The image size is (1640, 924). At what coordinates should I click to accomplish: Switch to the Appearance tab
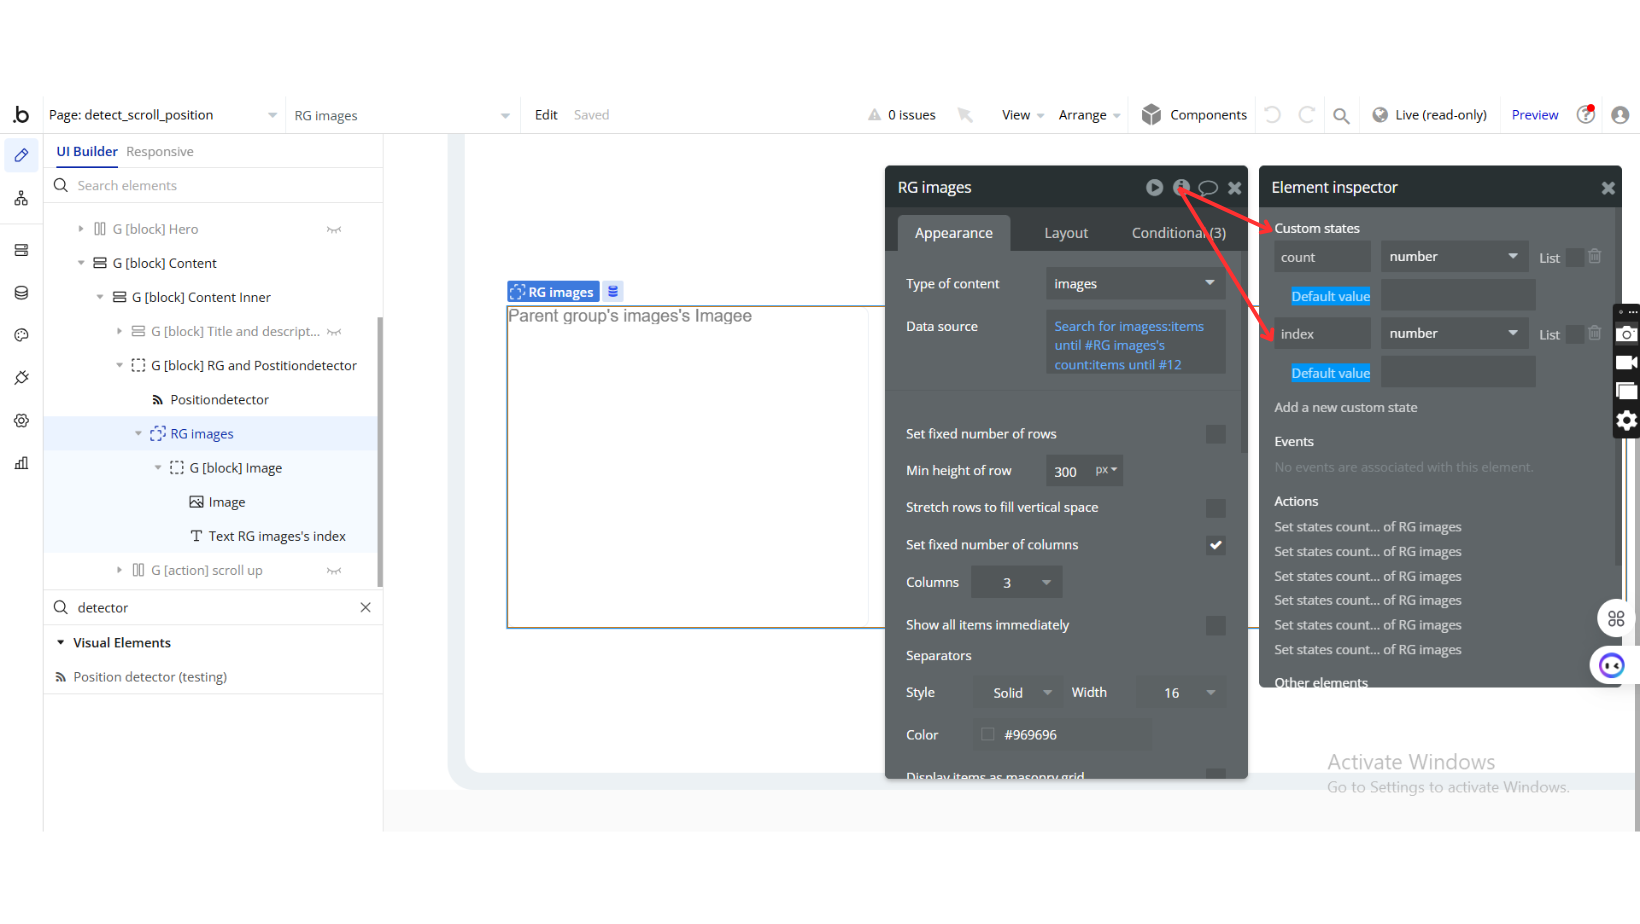pos(954,233)
